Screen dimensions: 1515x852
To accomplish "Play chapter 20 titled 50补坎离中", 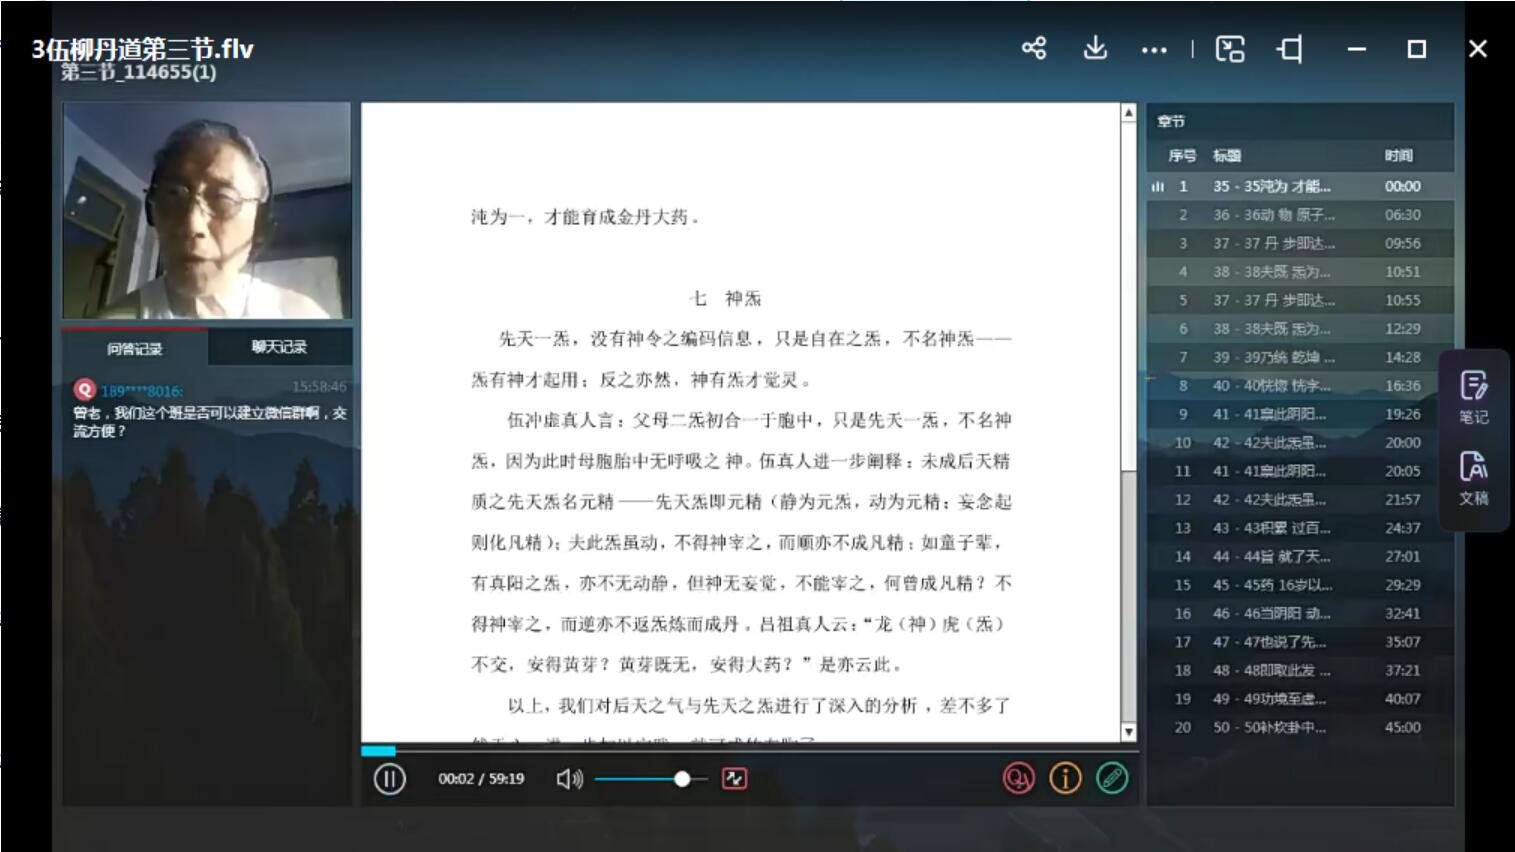I will pos(1290,727).
